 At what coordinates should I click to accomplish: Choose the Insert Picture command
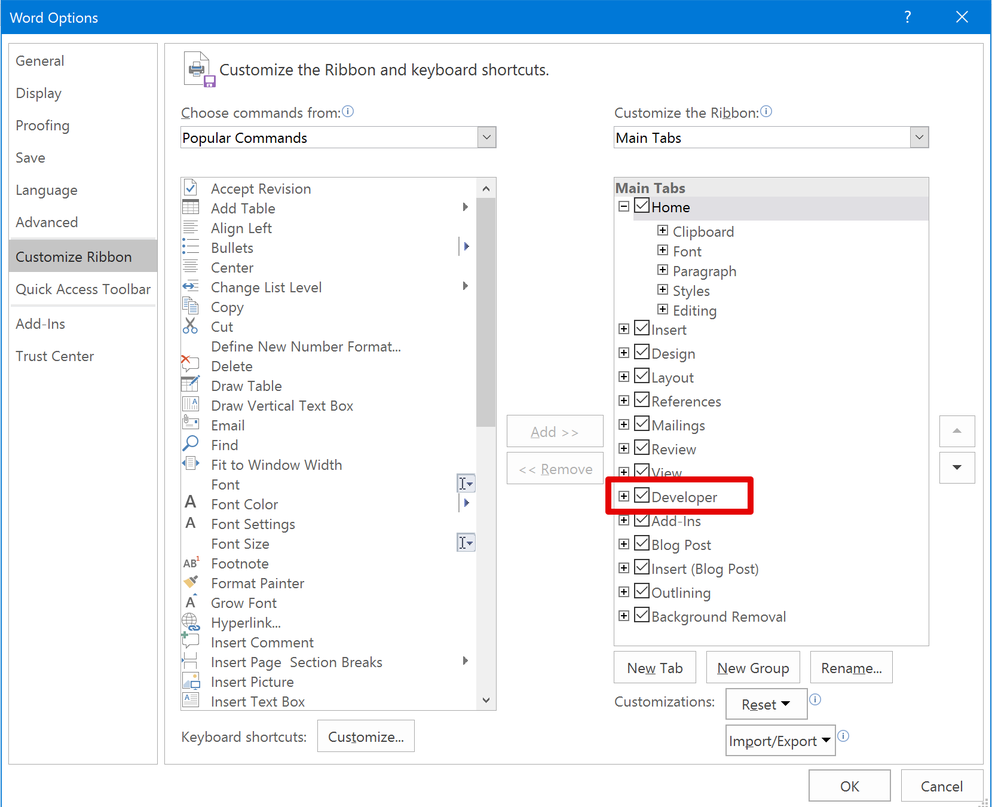pyautogui.click(x=191, y=681)
